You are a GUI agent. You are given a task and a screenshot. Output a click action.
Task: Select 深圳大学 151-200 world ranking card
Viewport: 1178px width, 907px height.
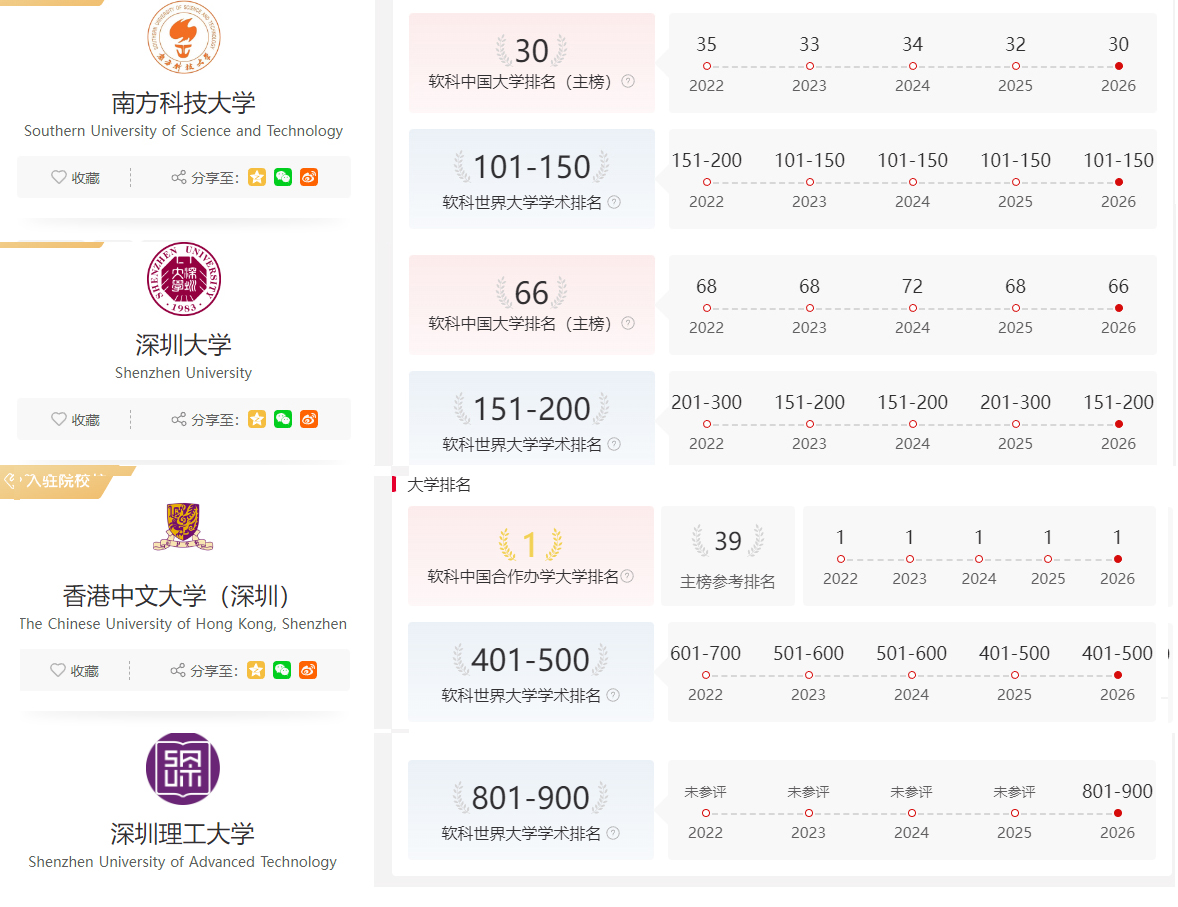click(x=532, y=418)
